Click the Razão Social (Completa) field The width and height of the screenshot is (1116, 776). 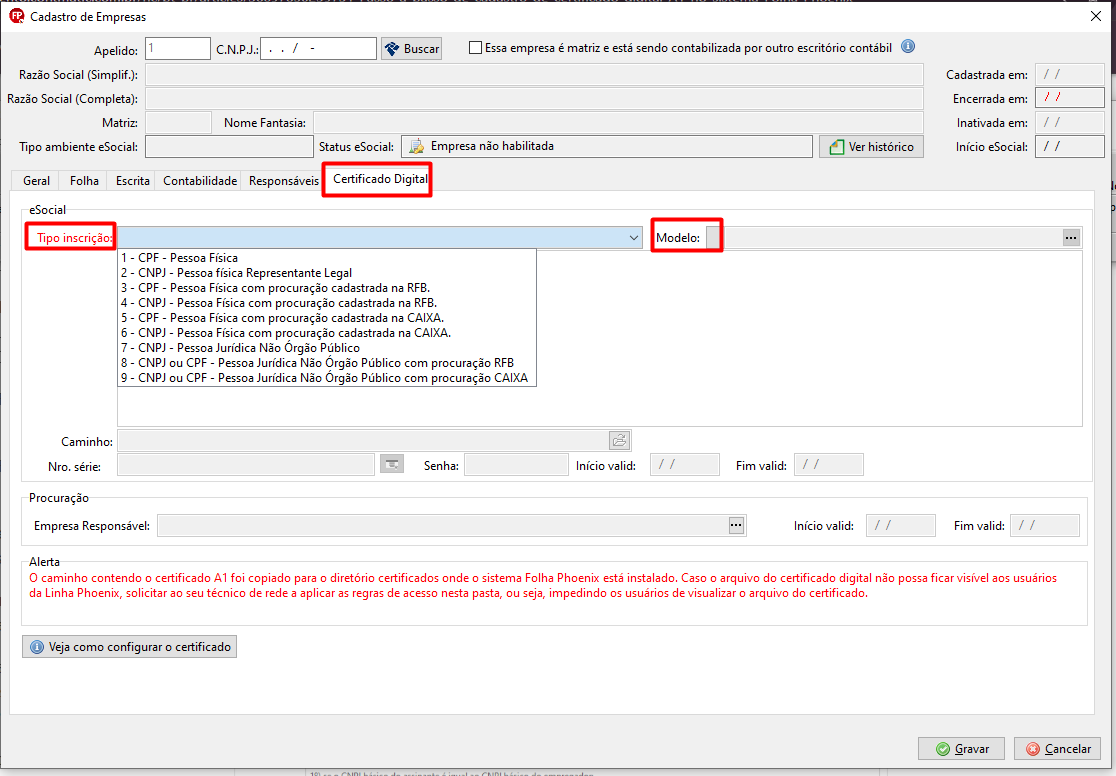click(535, 99)
